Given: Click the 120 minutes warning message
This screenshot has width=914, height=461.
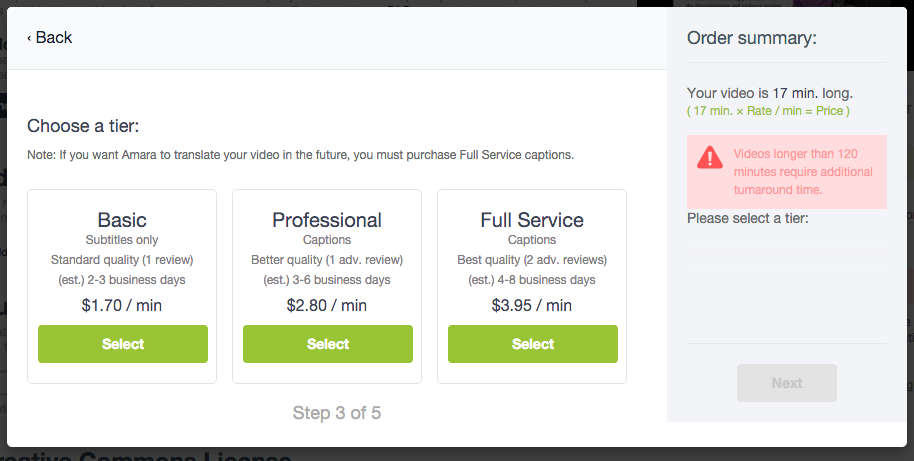Looking at the screenshot, I should [x=803, y=172].
